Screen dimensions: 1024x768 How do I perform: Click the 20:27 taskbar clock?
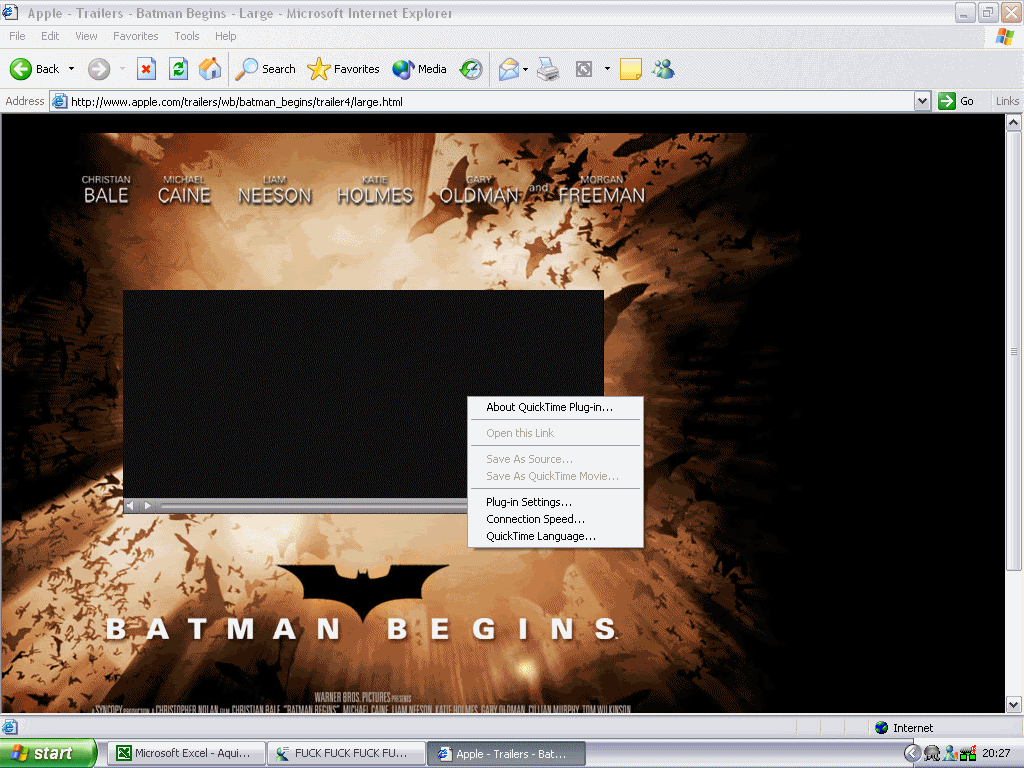tap(996, 754)
